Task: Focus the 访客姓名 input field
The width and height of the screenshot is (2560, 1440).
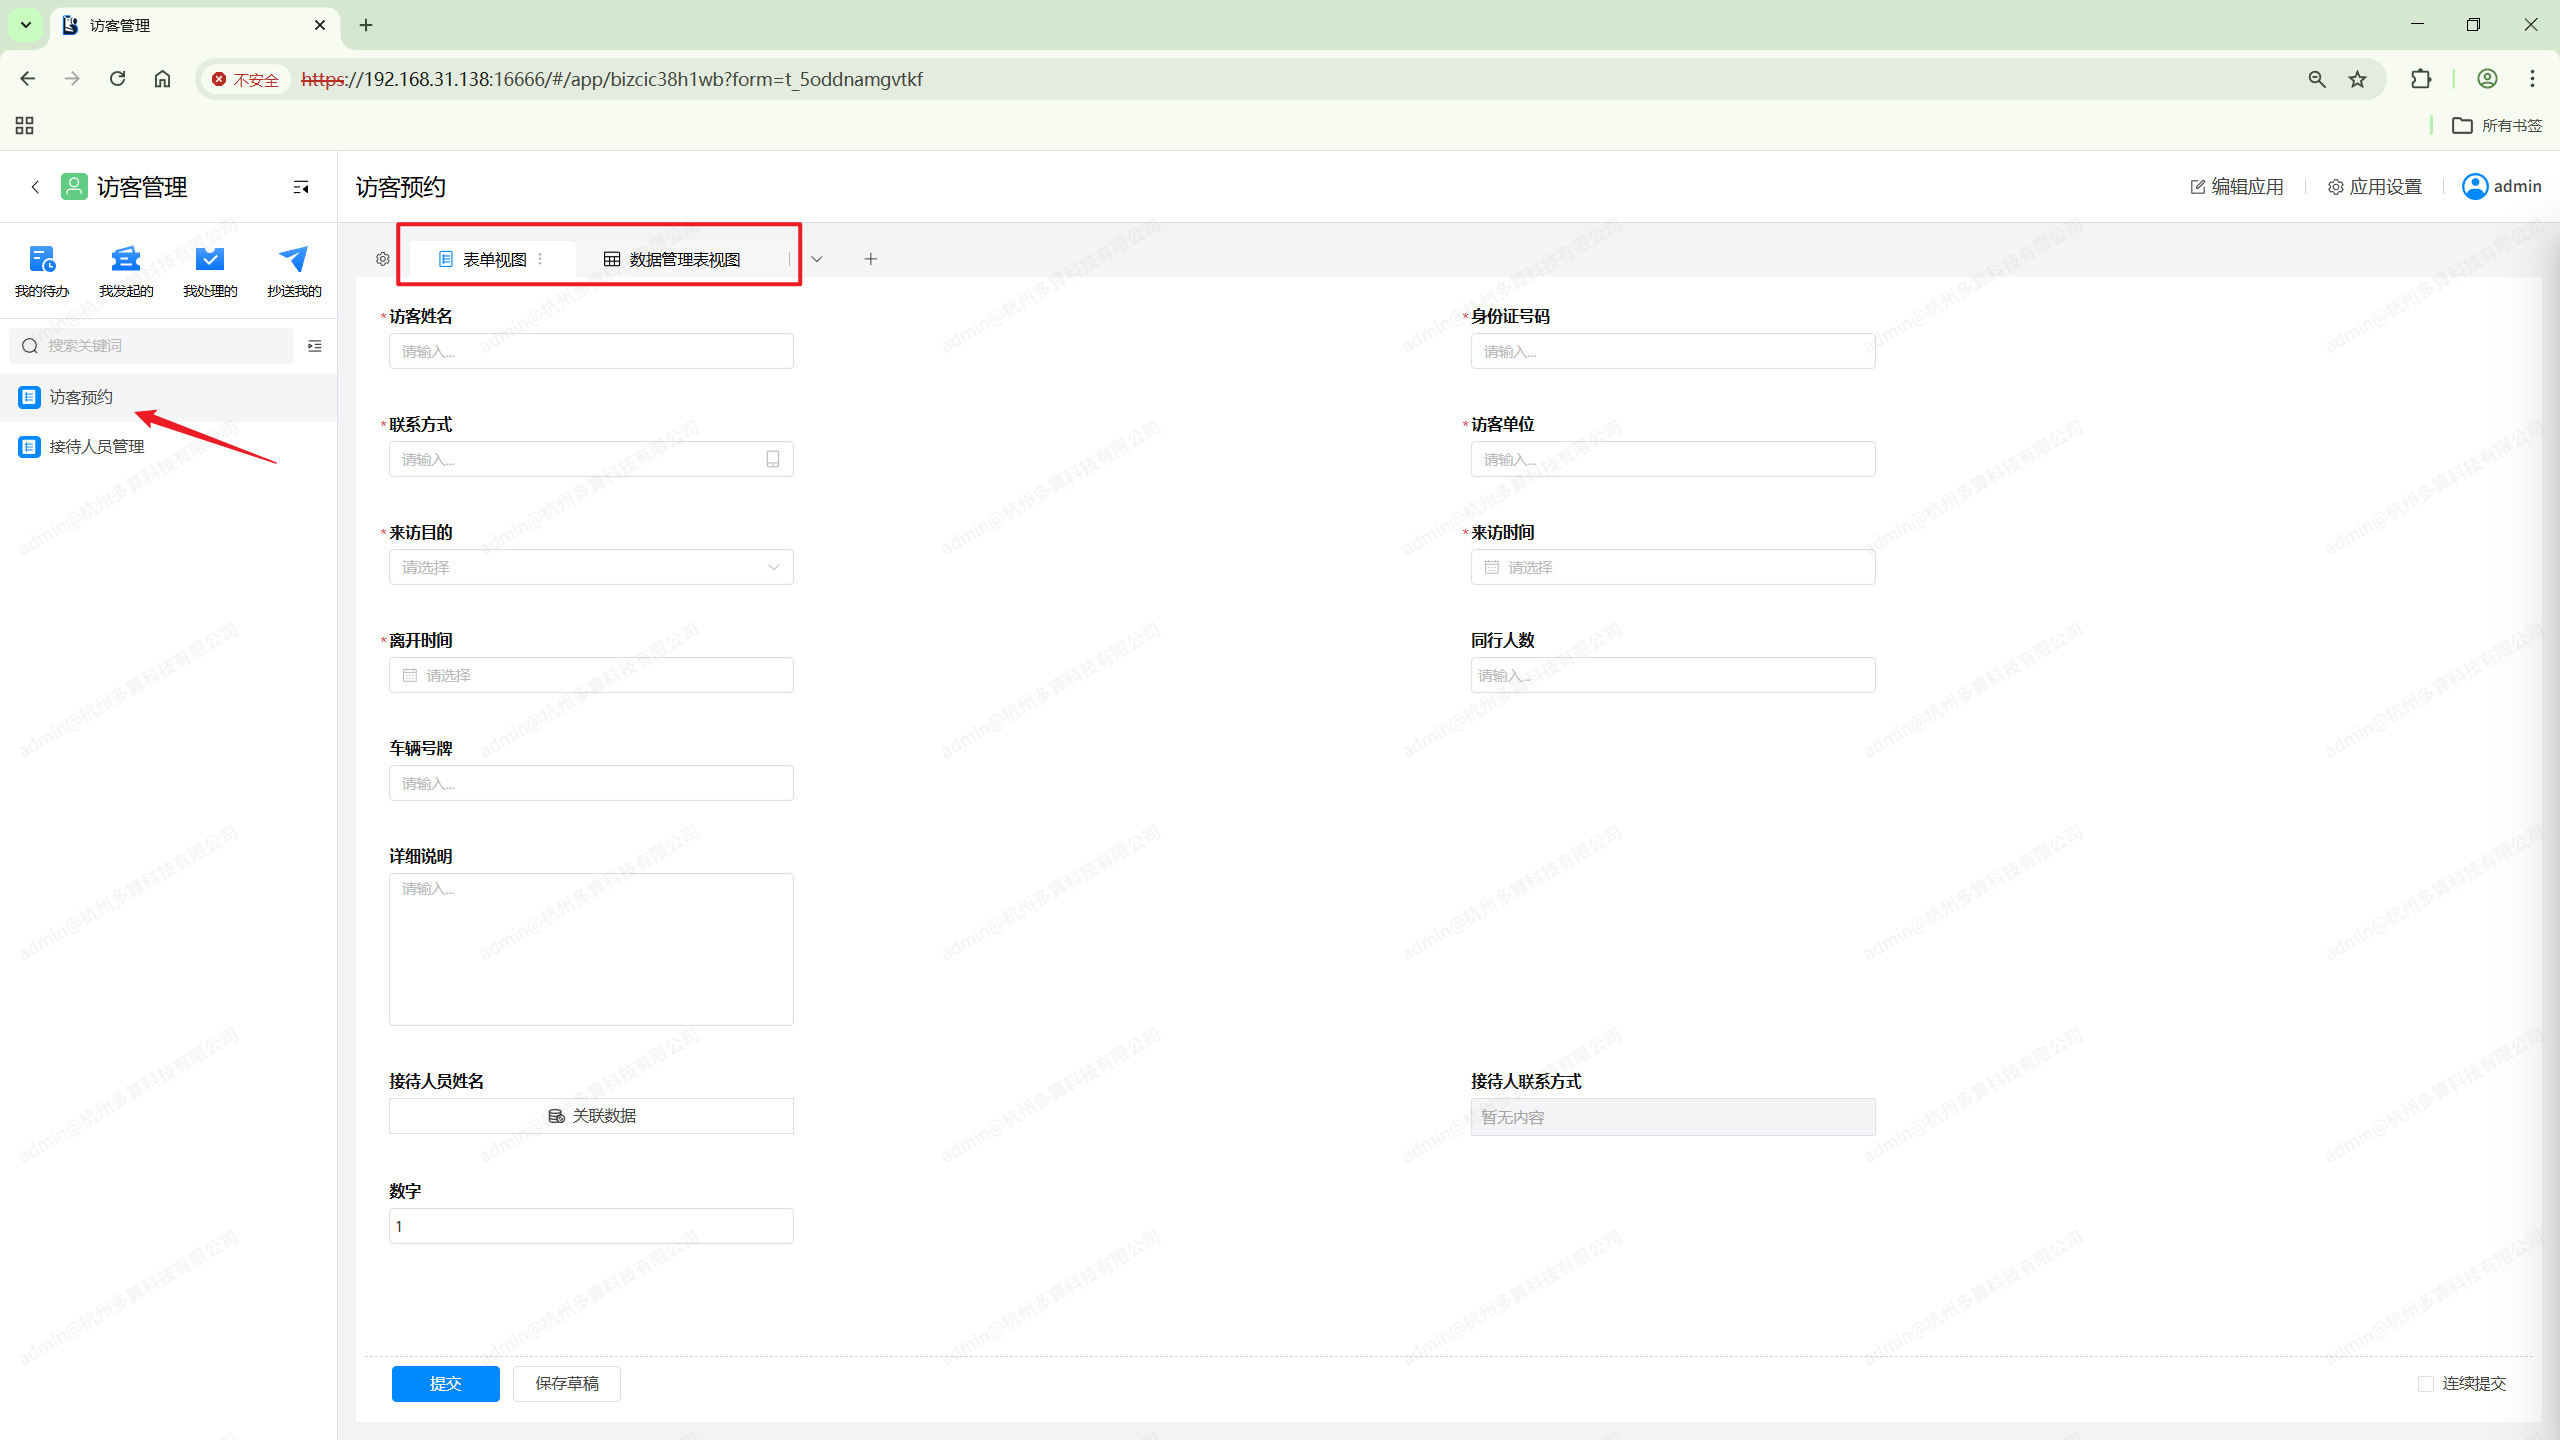Action: pos(591,351)
